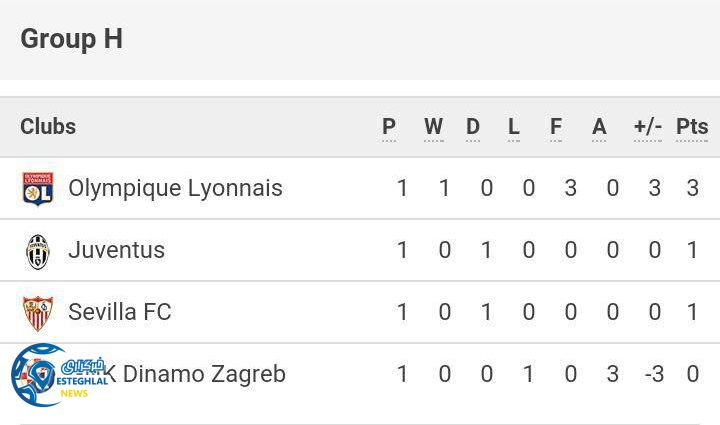This screenshot has width=720, height=425.
Task: Click the Group H heading
Action: pyautogui.click(x=71, y=39)
